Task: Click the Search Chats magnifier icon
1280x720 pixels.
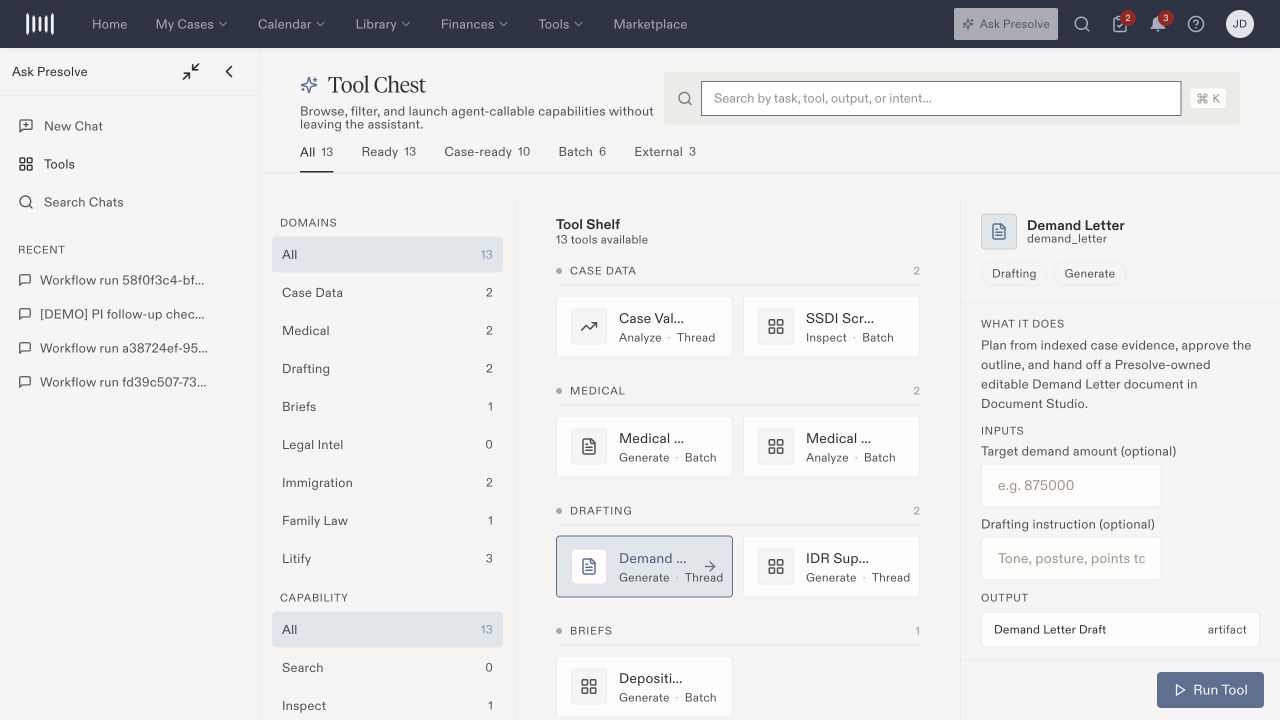Action: coord(26,202)
